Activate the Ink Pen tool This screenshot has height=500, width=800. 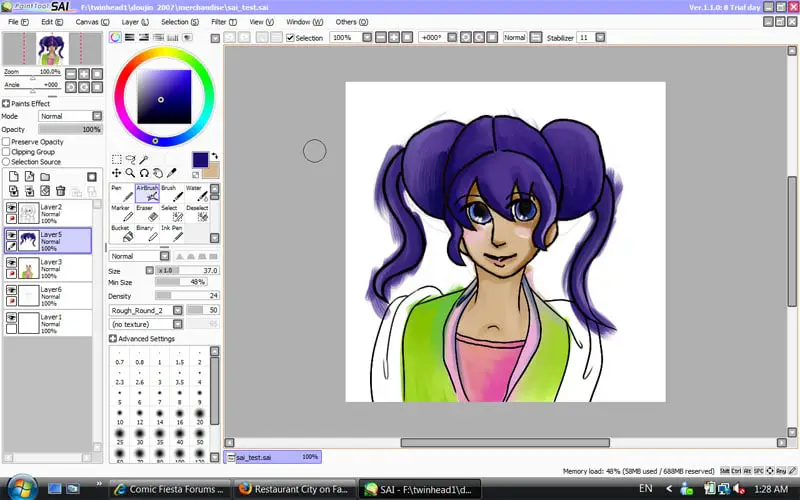(172, 234)
